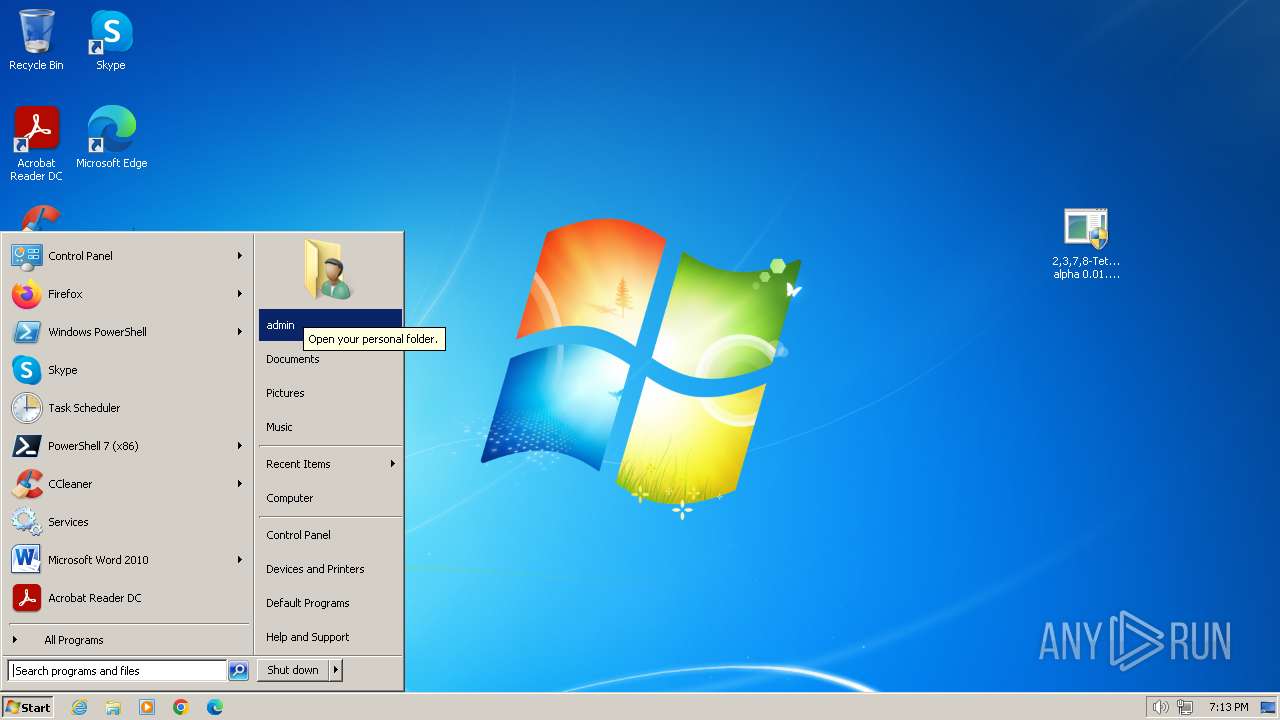Viewport: 1280px width, 720px height.
Task: Select Task Scheduler label in Start menu
Action: (x=84, y=408)
